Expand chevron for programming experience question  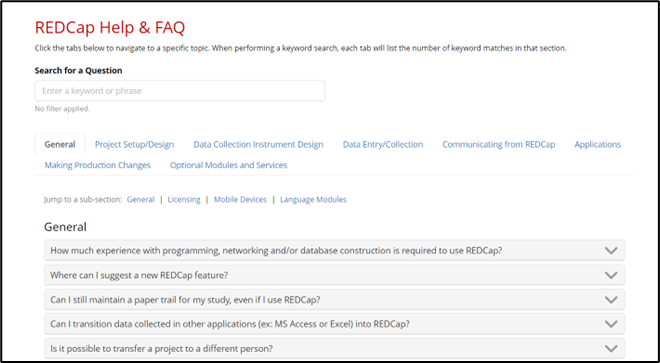[x=611, y=251]
